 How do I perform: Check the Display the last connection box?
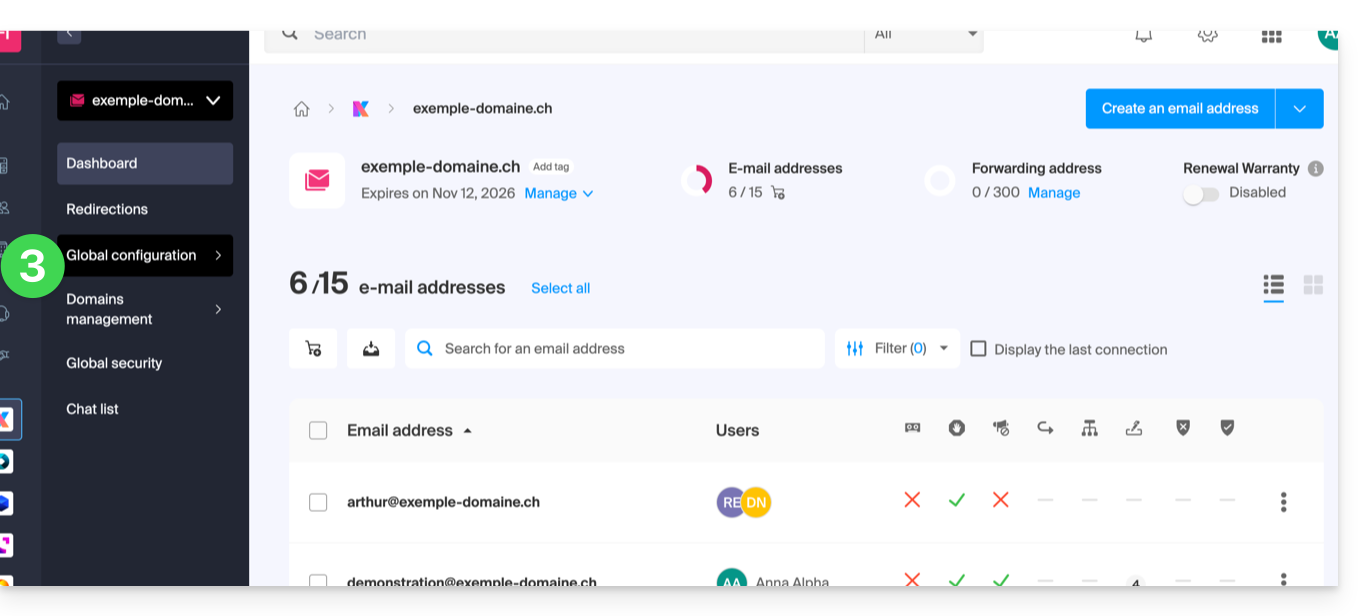tap(979, 349)
